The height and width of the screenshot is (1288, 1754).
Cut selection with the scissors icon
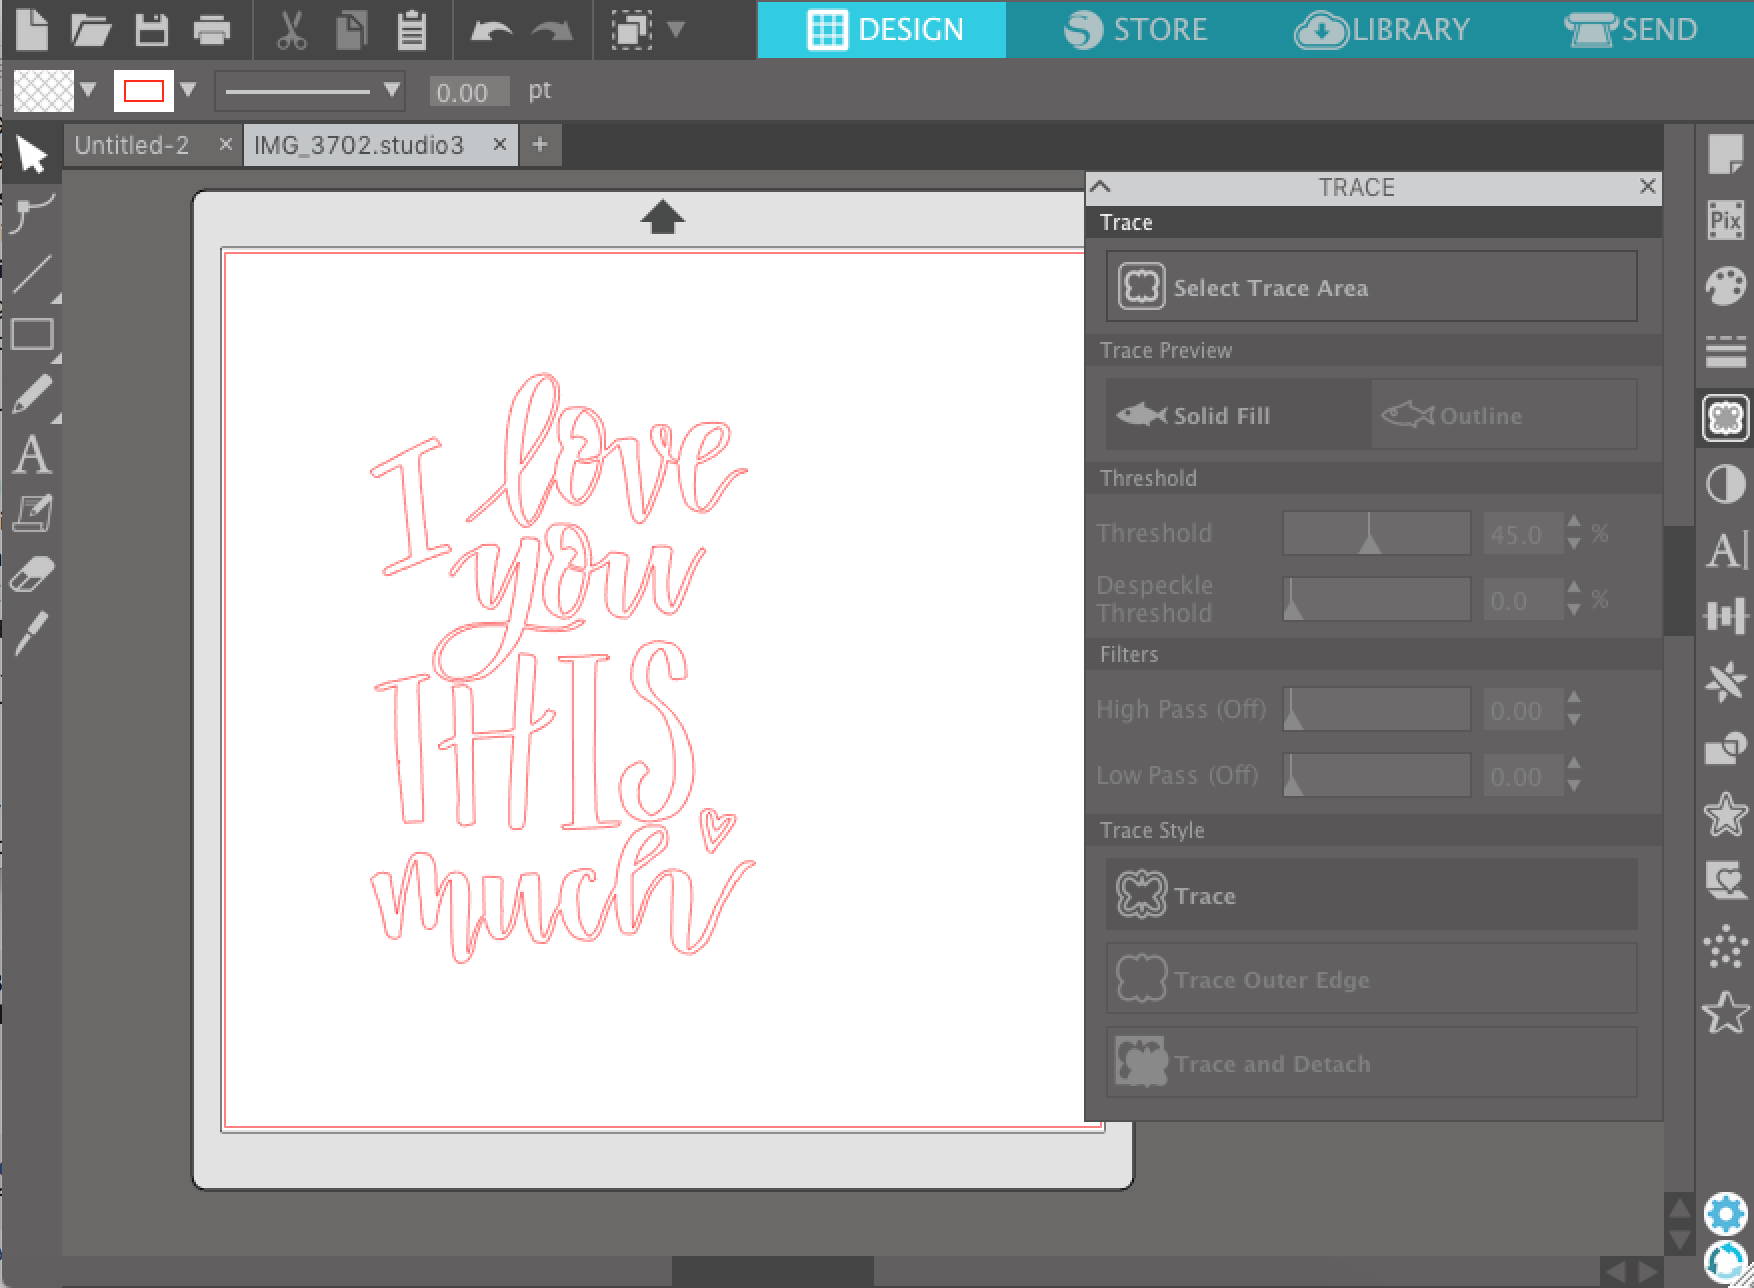291,29
